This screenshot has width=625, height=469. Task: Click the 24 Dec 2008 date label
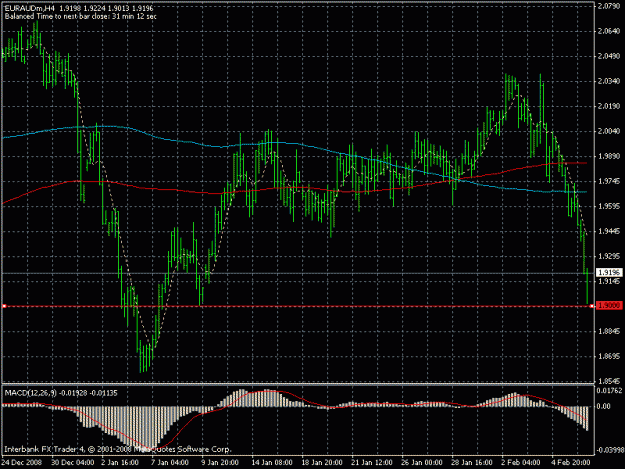22,463
